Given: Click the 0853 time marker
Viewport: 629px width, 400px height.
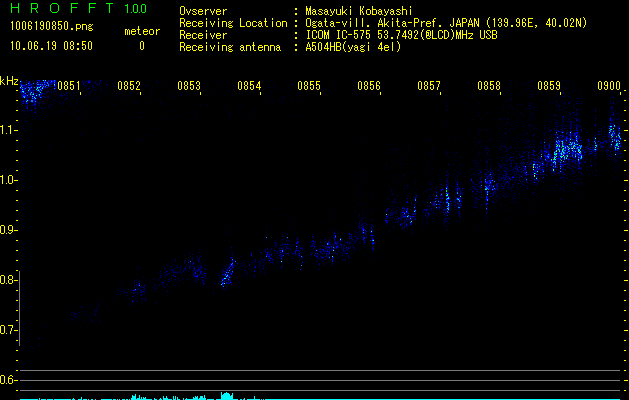Looking at the screenshot, I should pyautogui.click(x=189, y=86).
